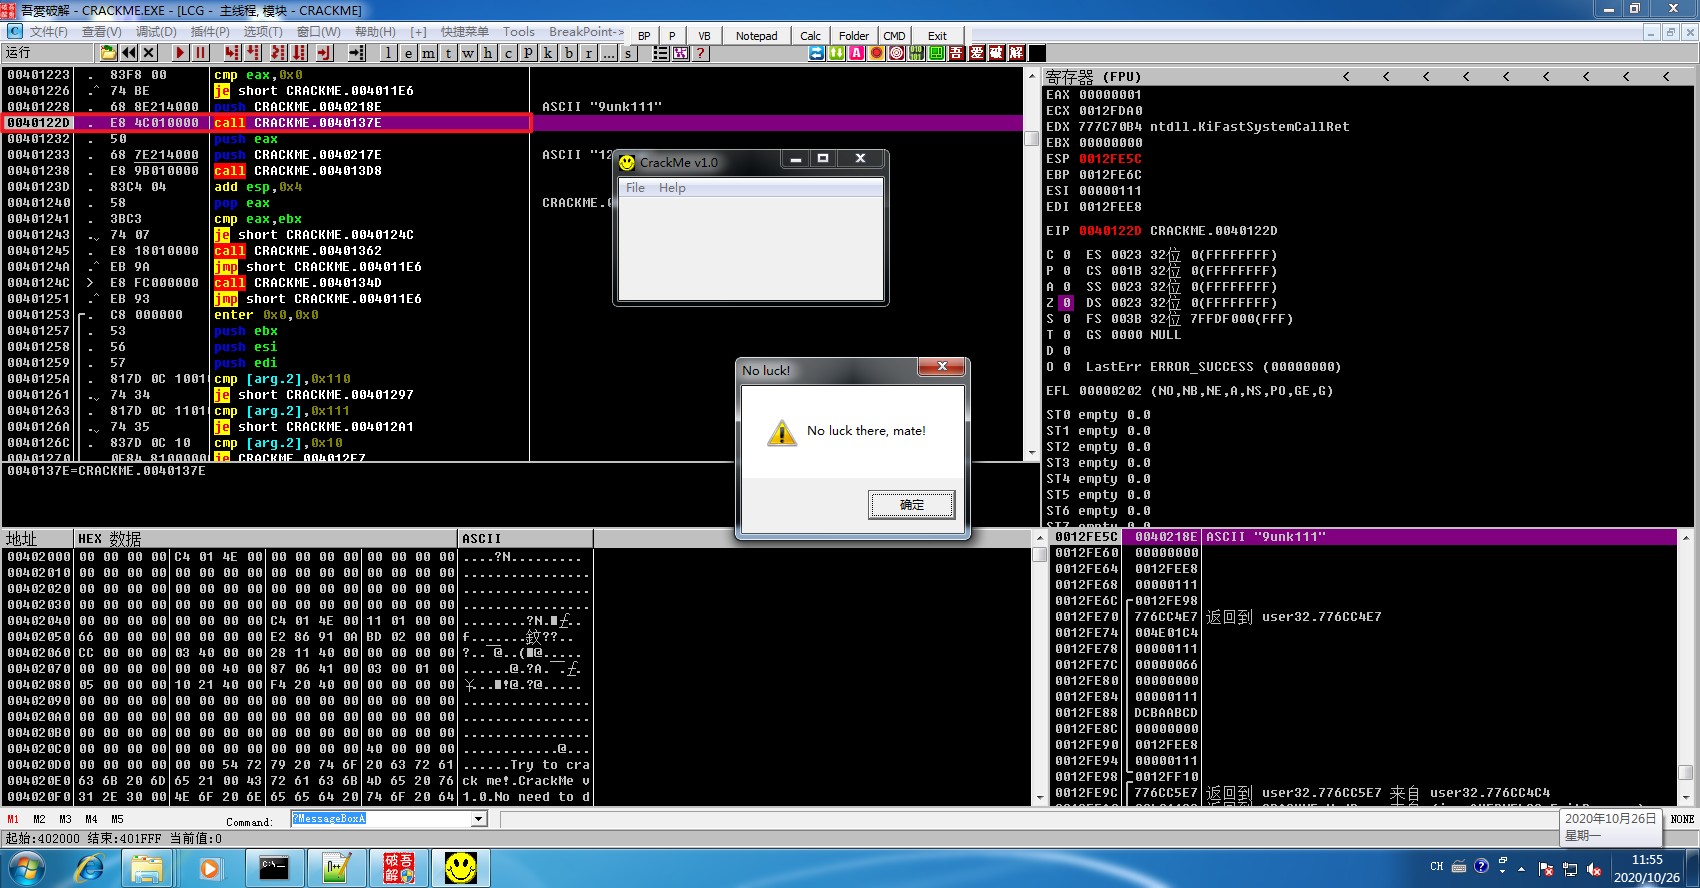Show Patches window with 'p' button
Image resolution: width=1700 pixels, height=888 pixels.
[528, 53]
